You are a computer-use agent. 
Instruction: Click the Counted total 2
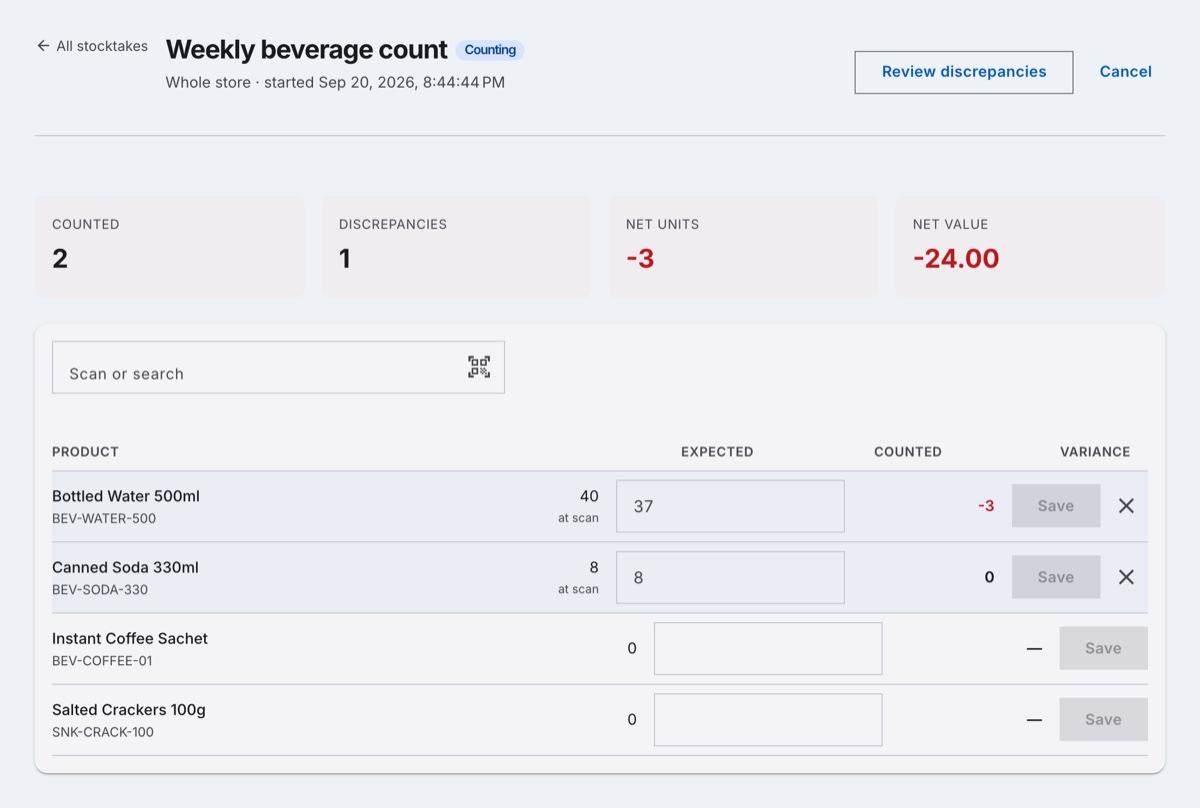(60, 259)
